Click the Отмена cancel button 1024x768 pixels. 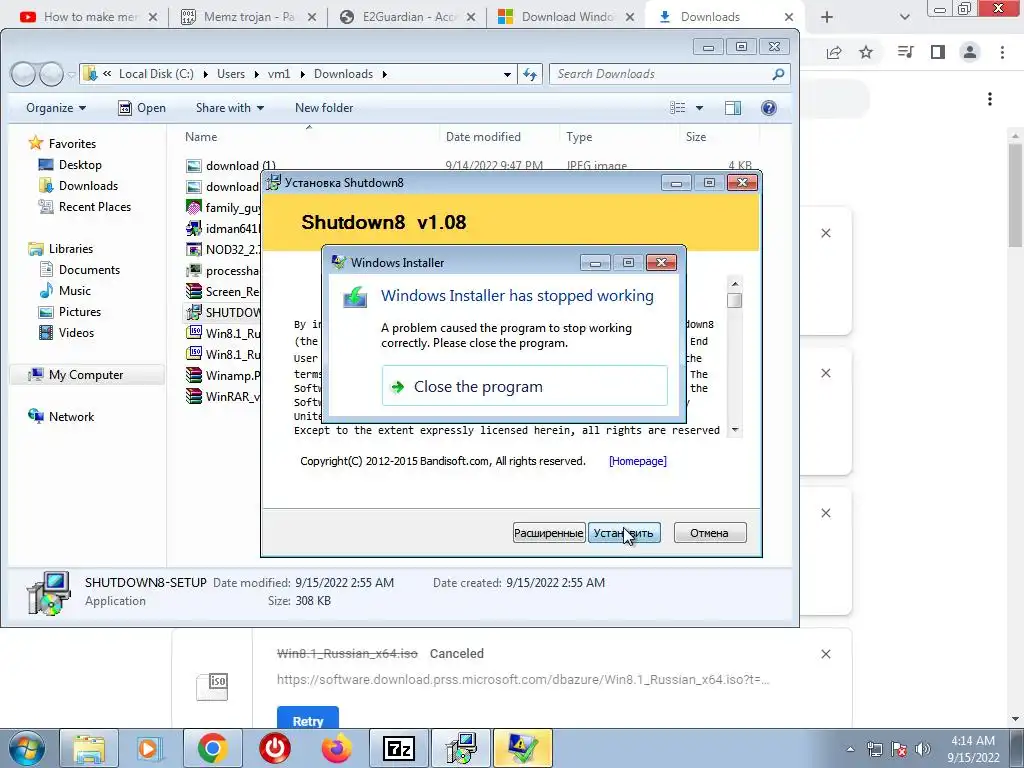[709, 533]
